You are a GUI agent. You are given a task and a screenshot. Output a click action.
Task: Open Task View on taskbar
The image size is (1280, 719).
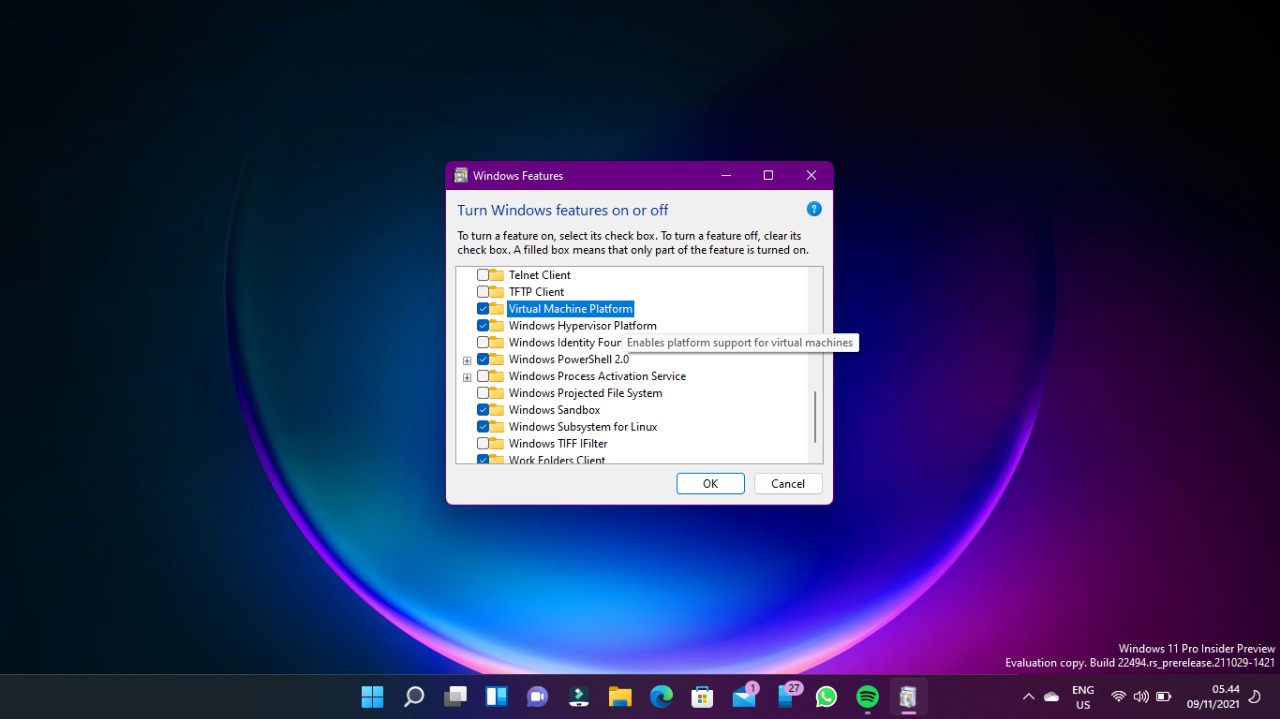[456, 696]
